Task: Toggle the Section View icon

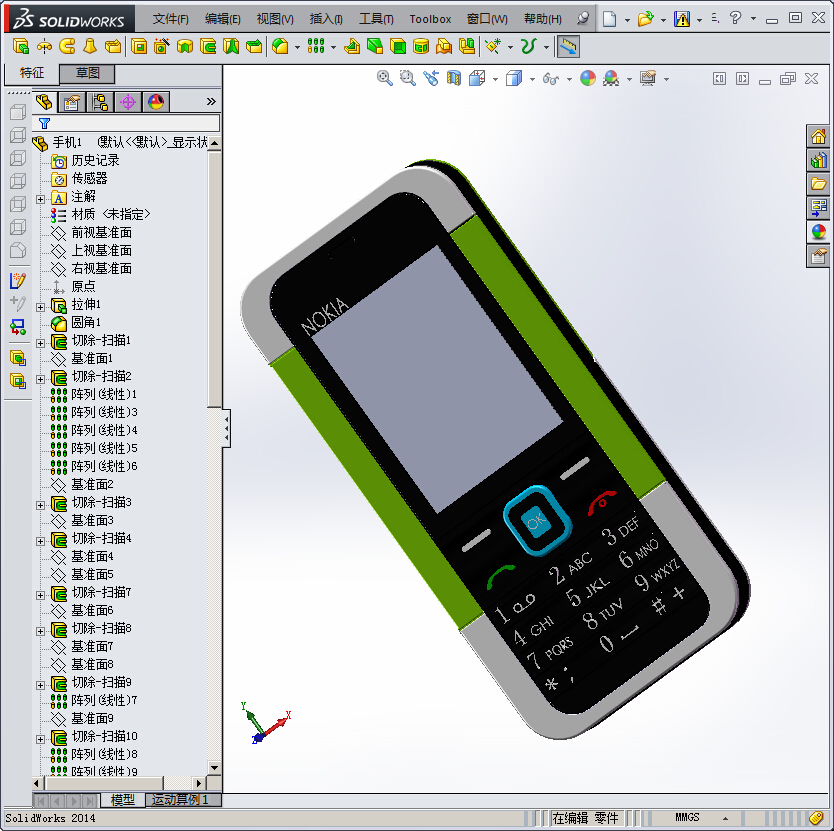Action: (454, 79)
